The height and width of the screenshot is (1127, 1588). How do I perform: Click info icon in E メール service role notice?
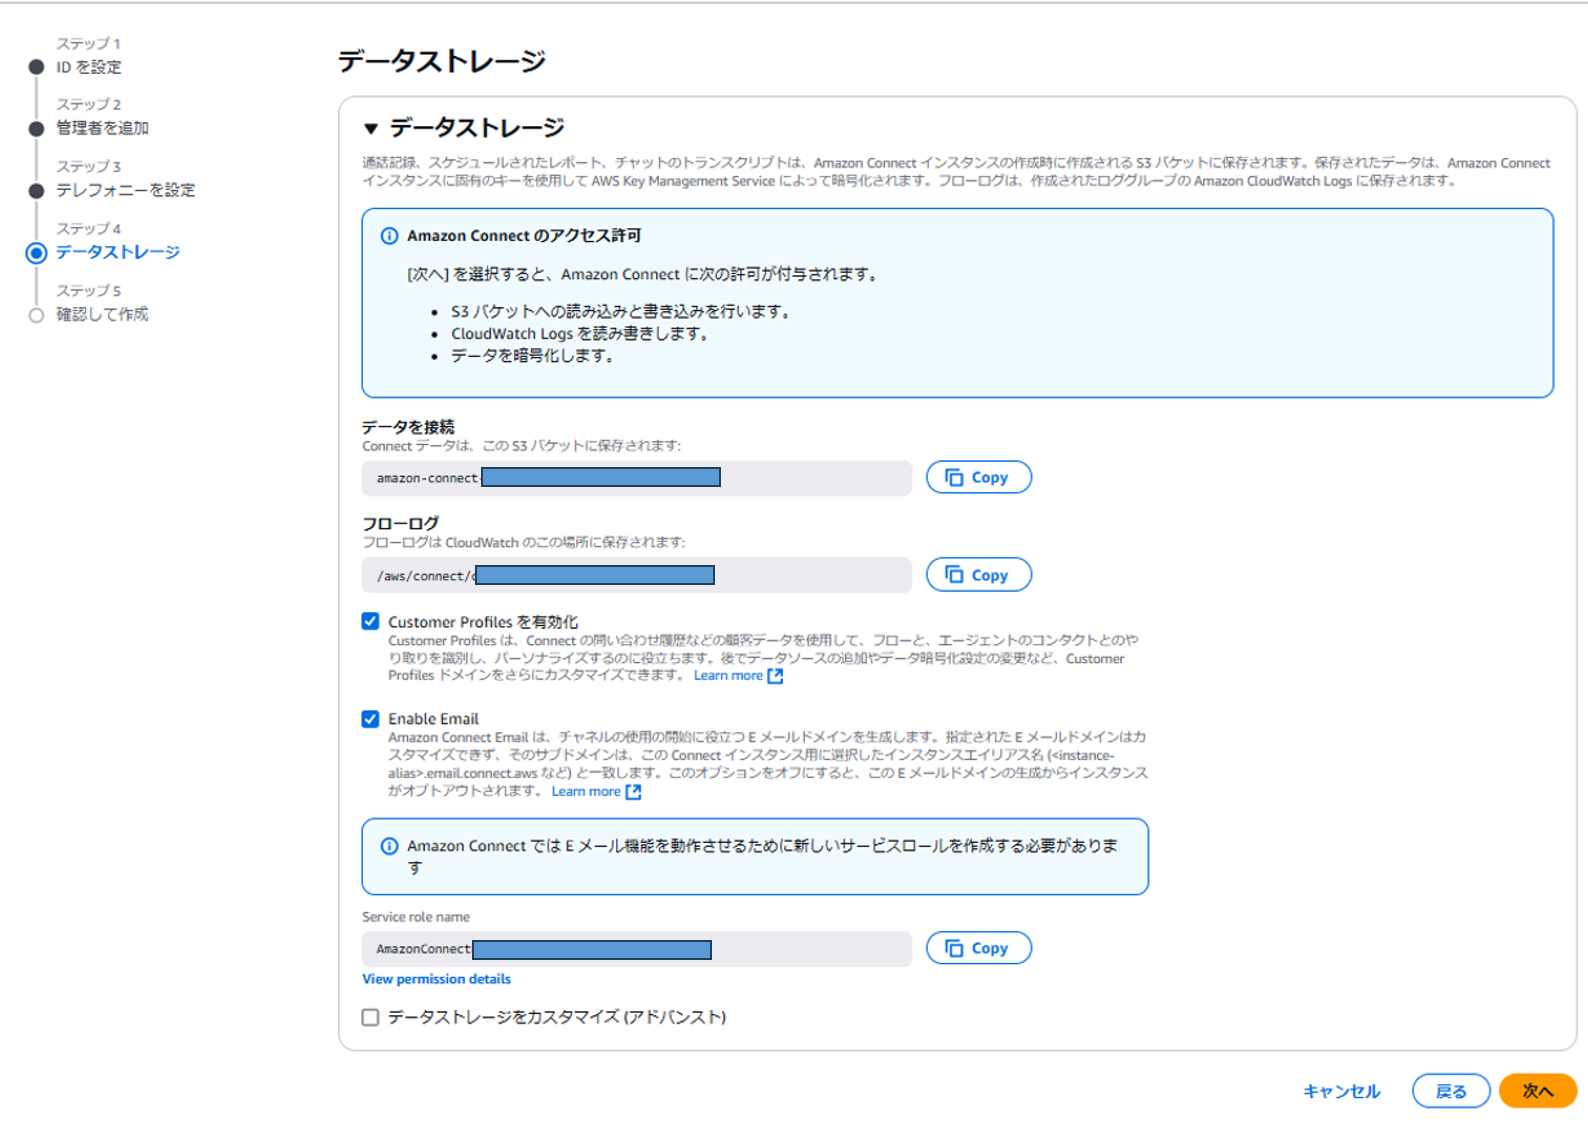[389, 846]
